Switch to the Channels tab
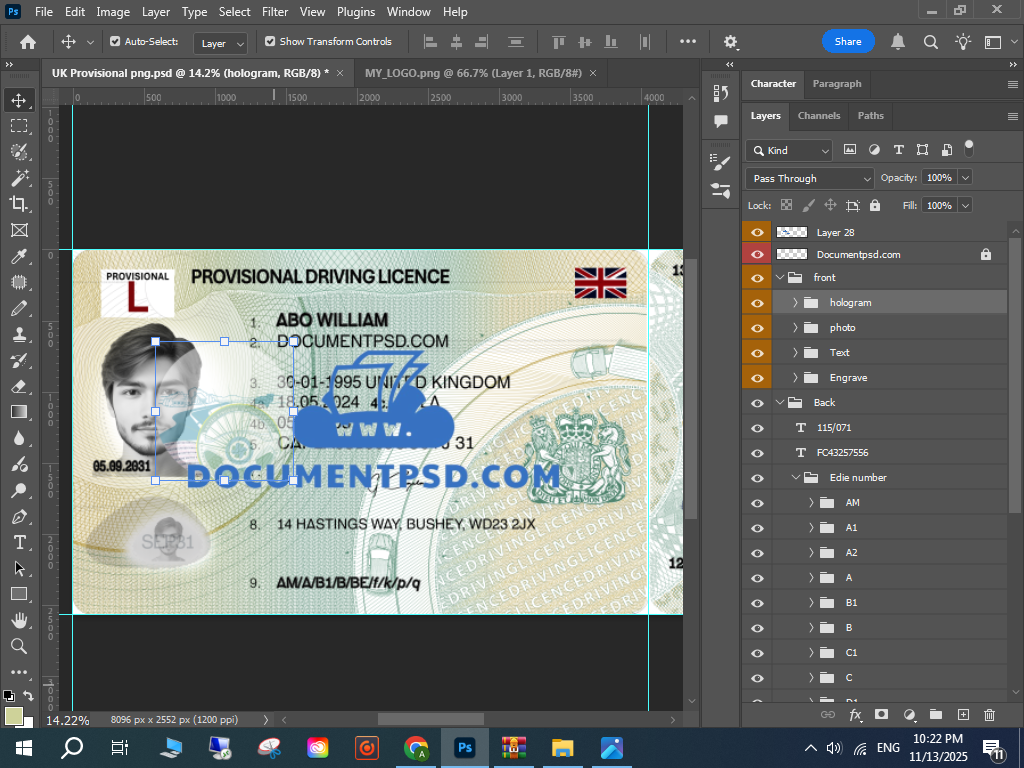1024x768 pixels. [x=818, y=115]
